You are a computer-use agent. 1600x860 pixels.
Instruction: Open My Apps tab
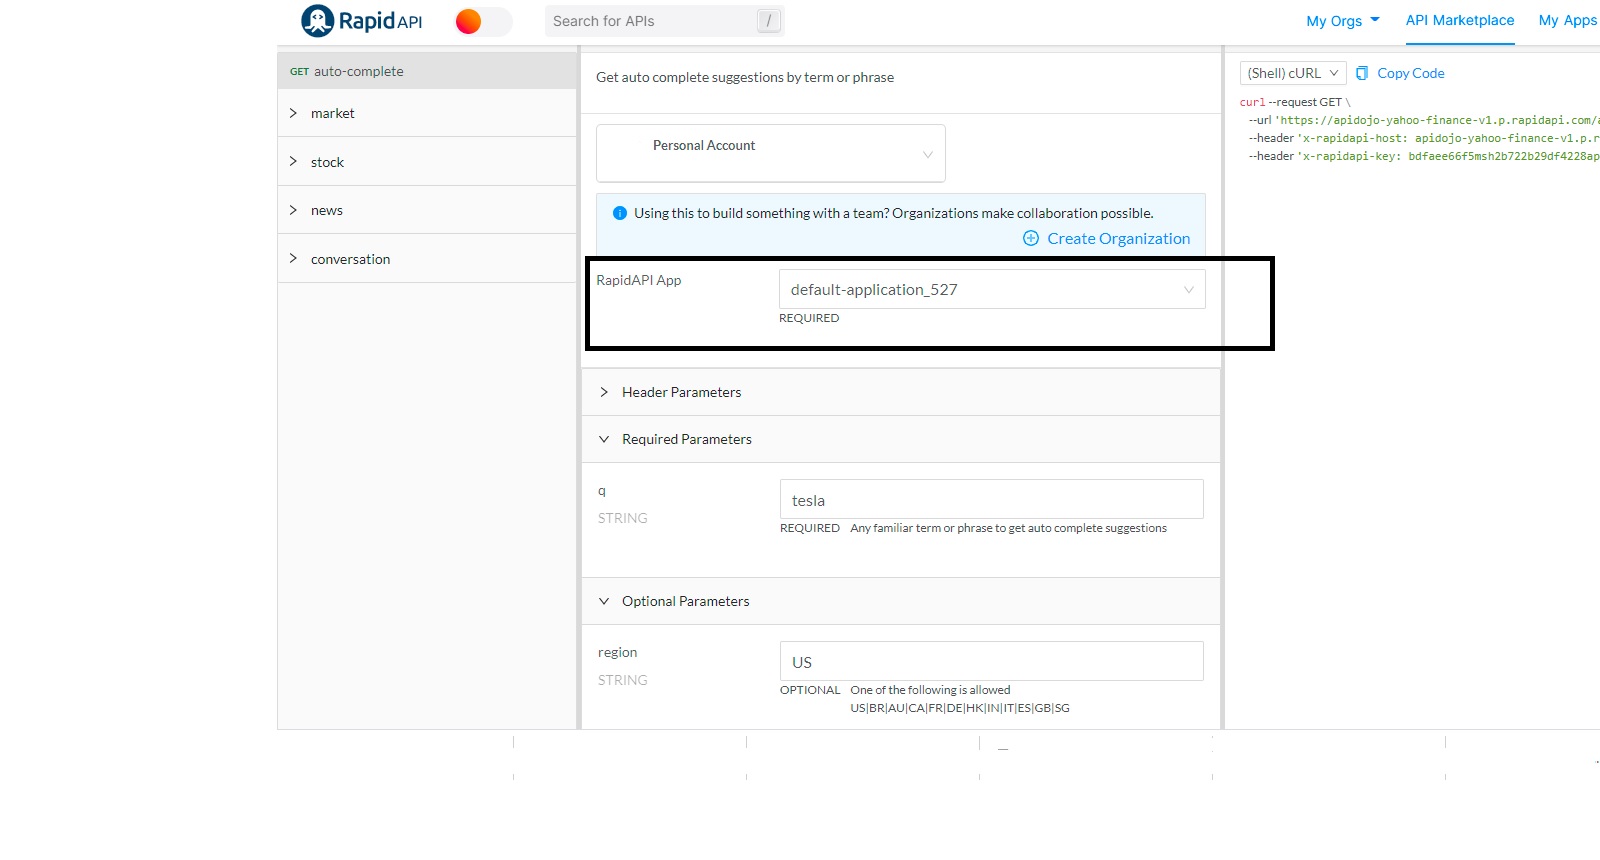(x=1568, y=21)
